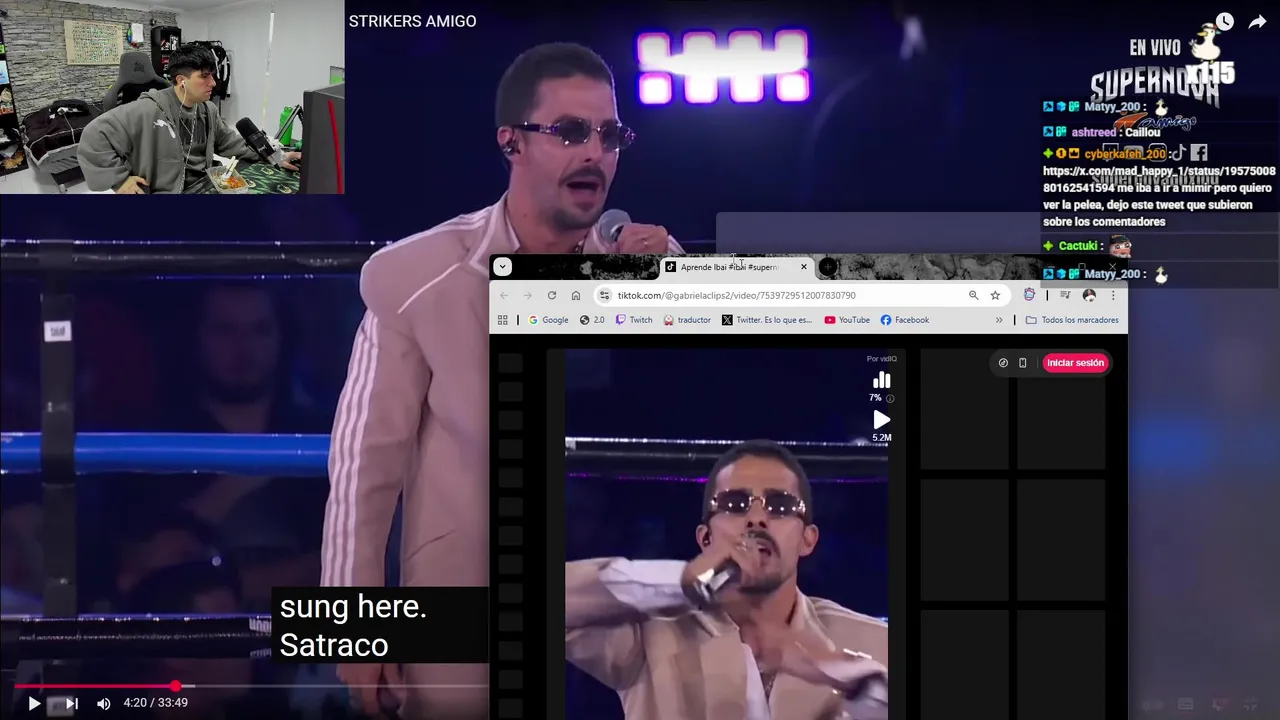Open the Facebook bookmark
The image size is (1280, 720).
coord(905,320)
